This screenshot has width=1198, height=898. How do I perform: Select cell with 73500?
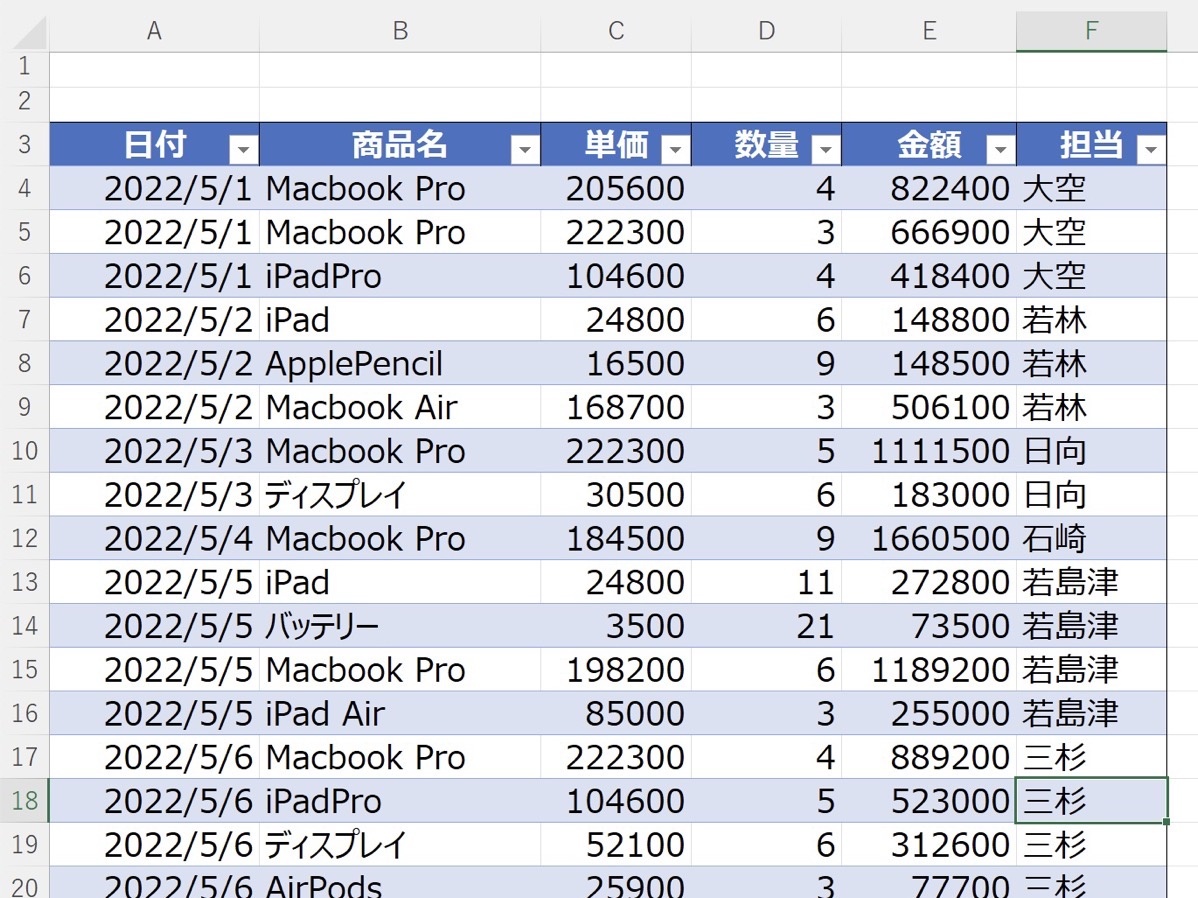click(929, 626)
